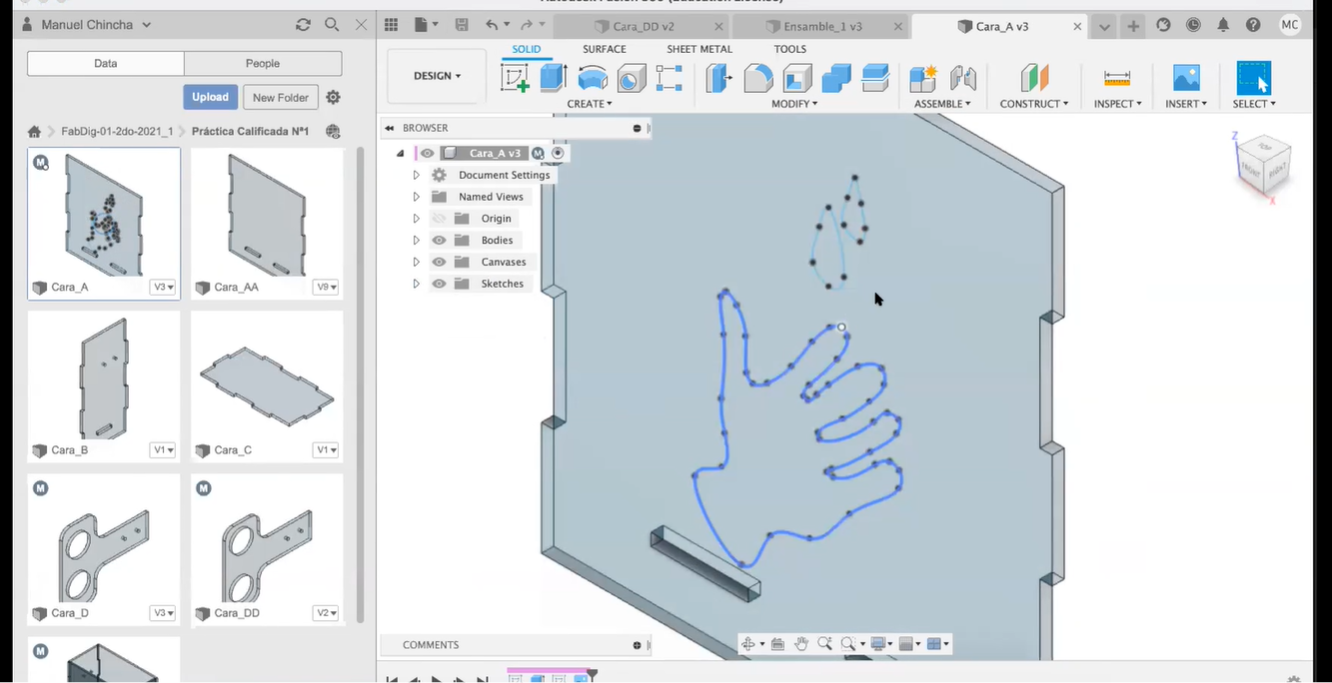Click the Upload button

coord(210,97)
